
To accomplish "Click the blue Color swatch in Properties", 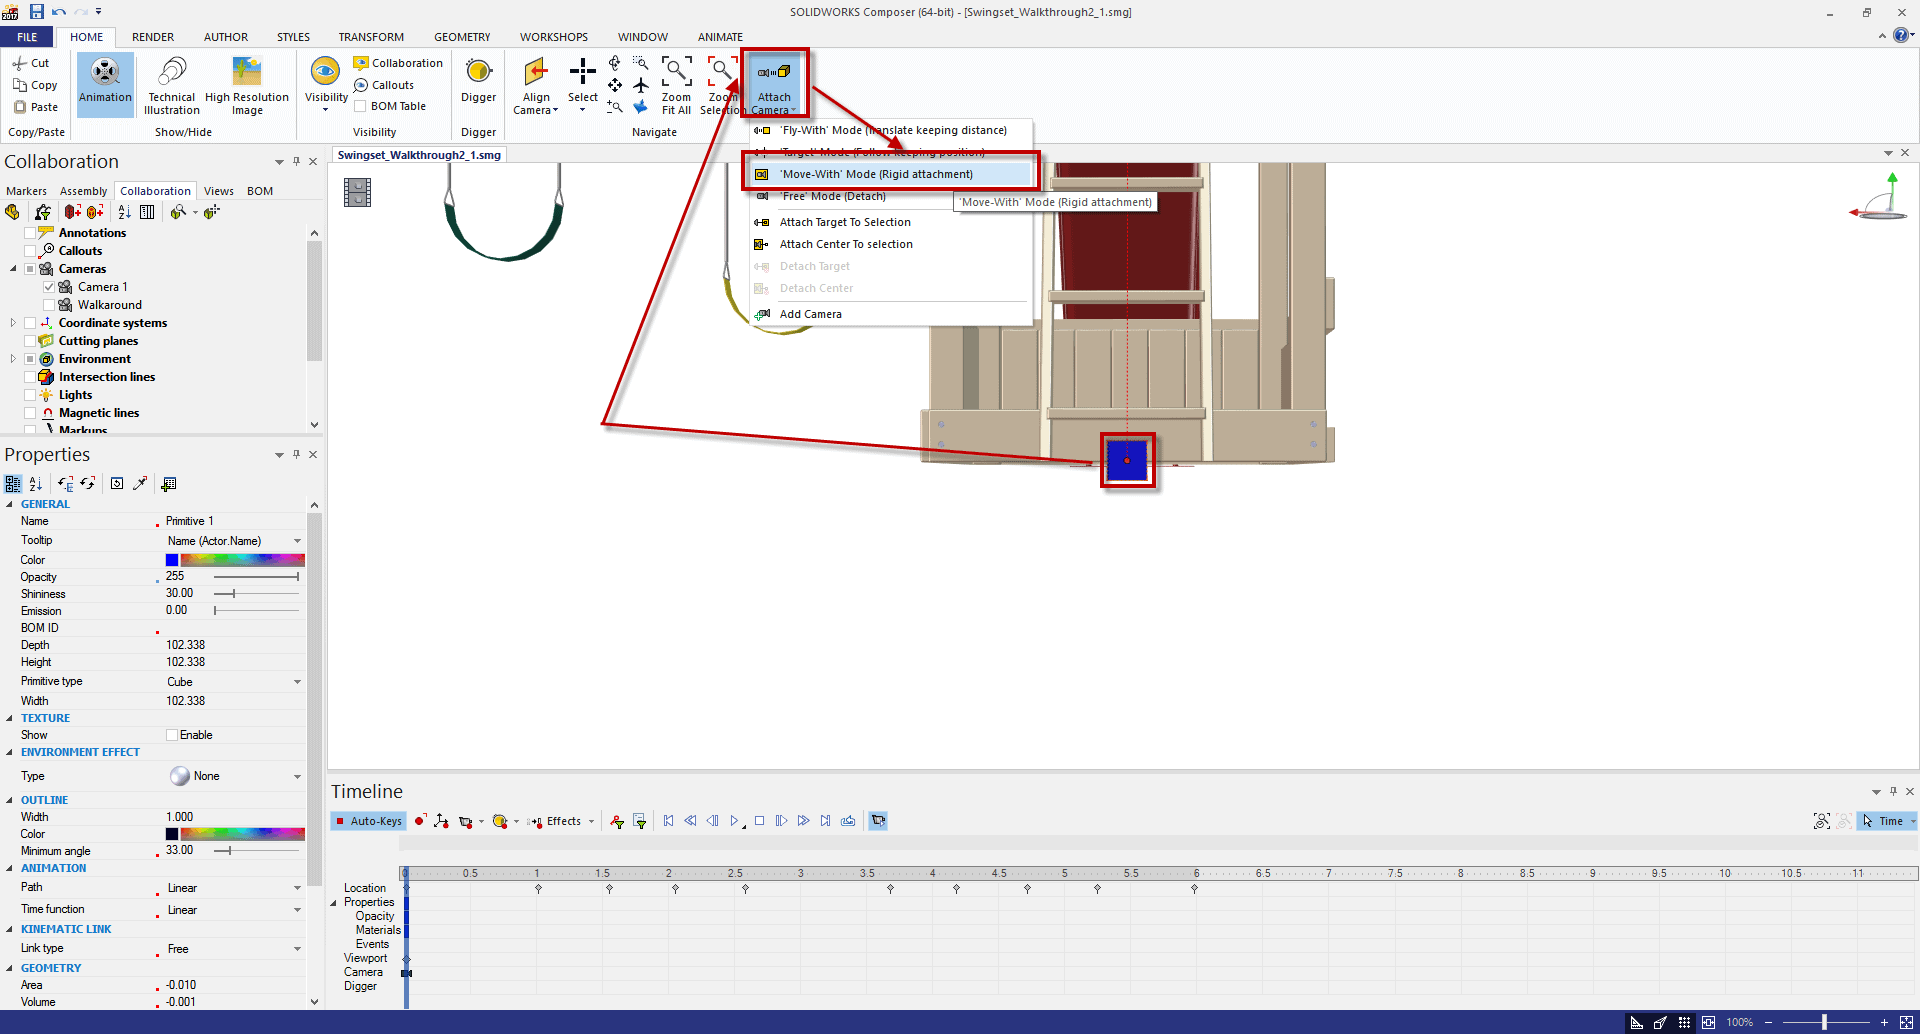I will [172, 560].
